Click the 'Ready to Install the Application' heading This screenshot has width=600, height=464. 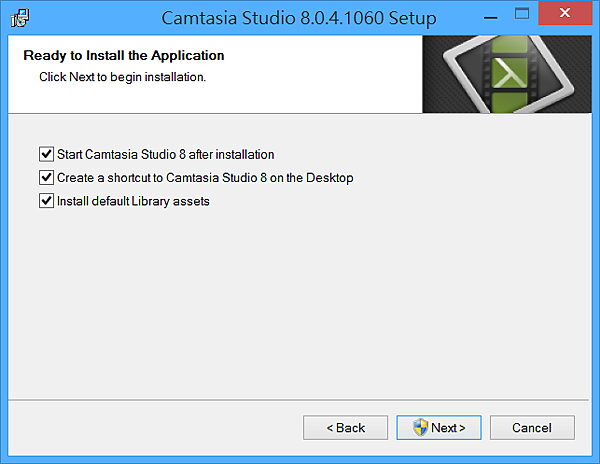pyautogui.click(x=124, y=55)
